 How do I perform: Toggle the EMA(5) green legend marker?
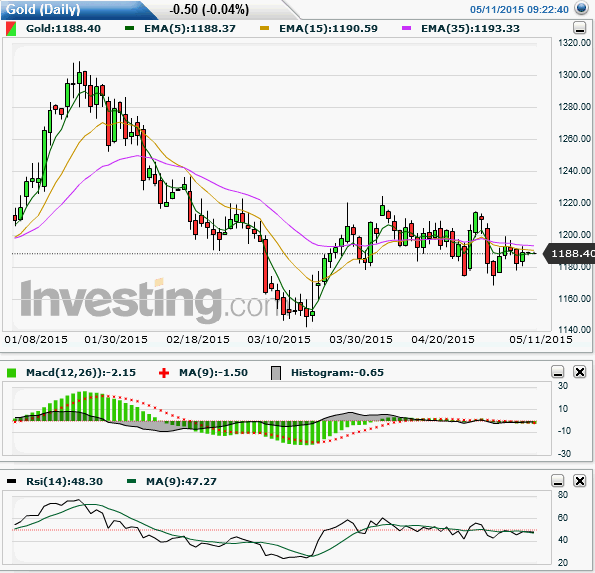130,28
